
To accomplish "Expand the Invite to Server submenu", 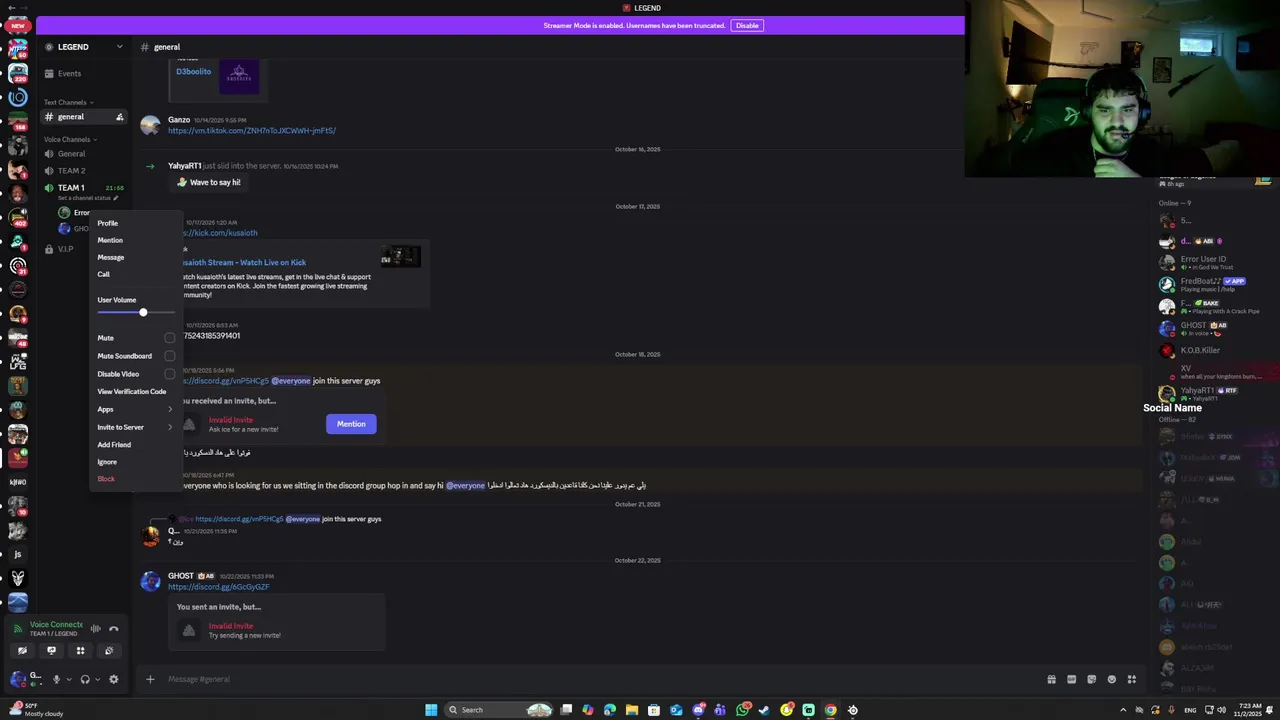I will [136, 427].
